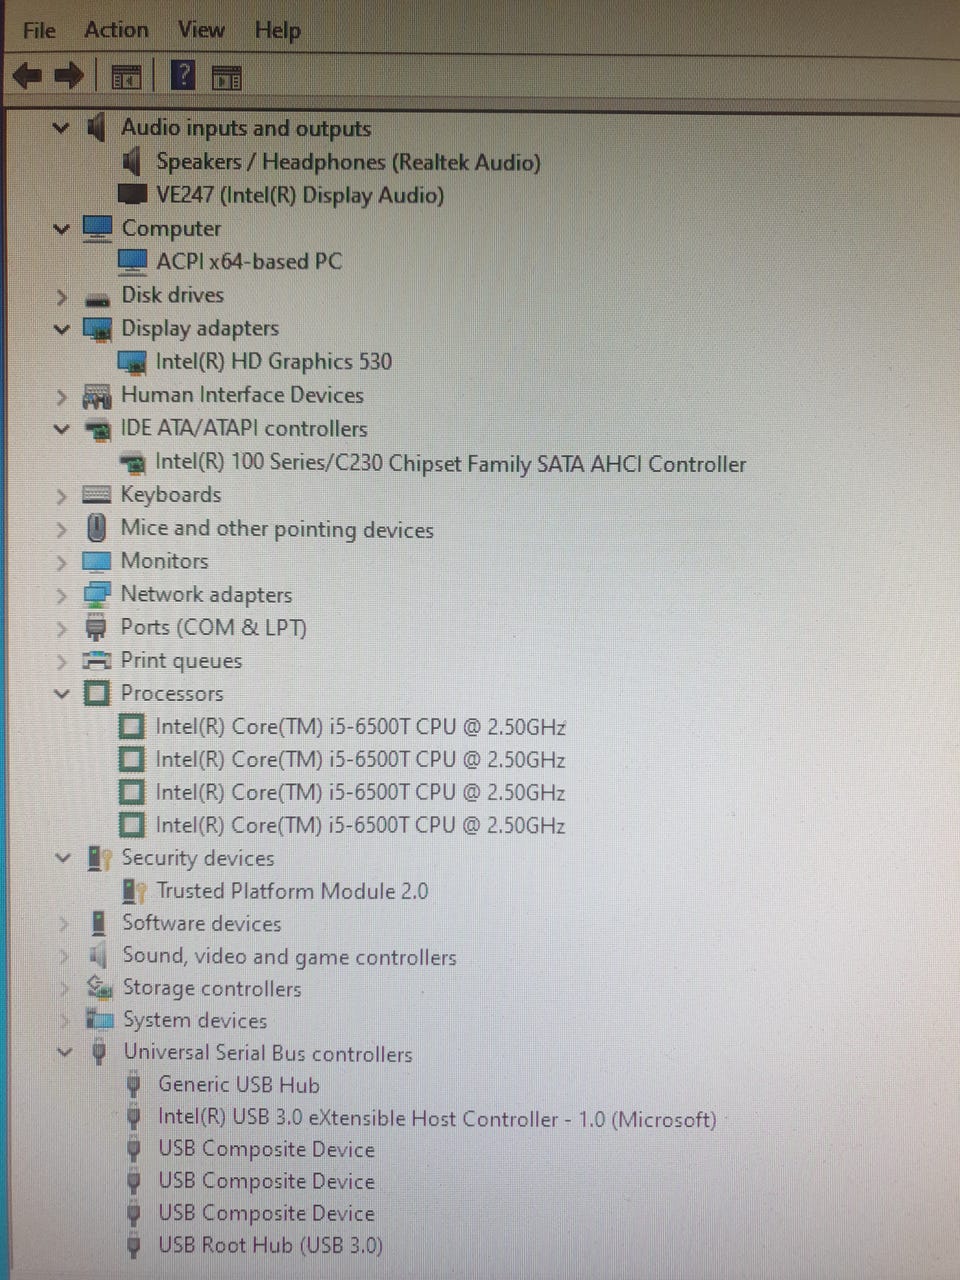
Task: Expand the Print queues category
Action: 61,662
